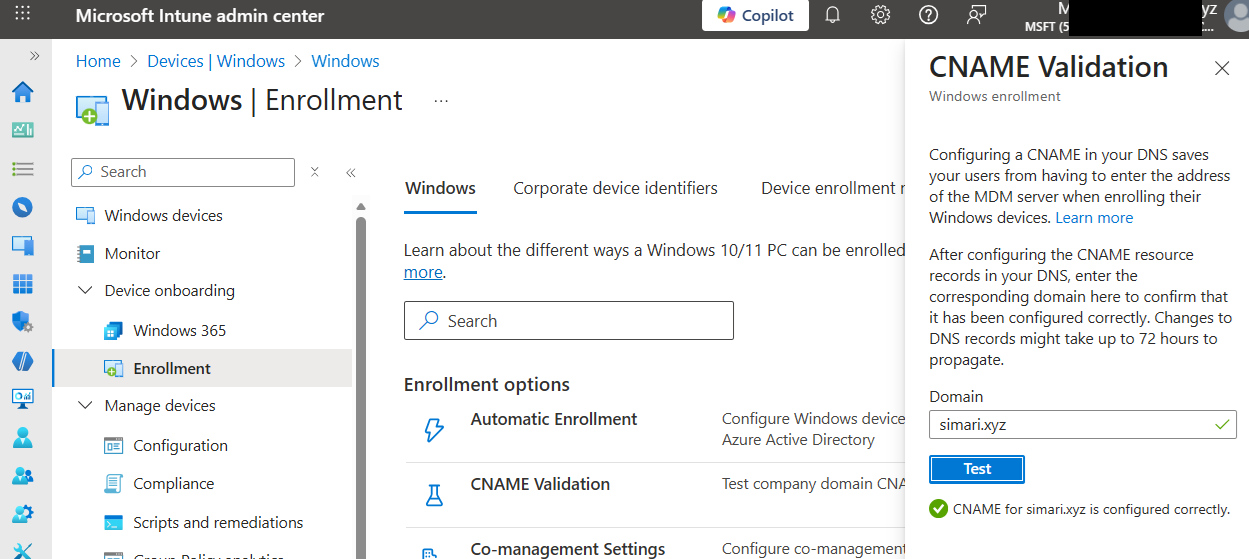Screen dimensions: 1249x559
Task: Open Groups icon in nav rail
Action: pyautogui.click(x=22, y=475)
